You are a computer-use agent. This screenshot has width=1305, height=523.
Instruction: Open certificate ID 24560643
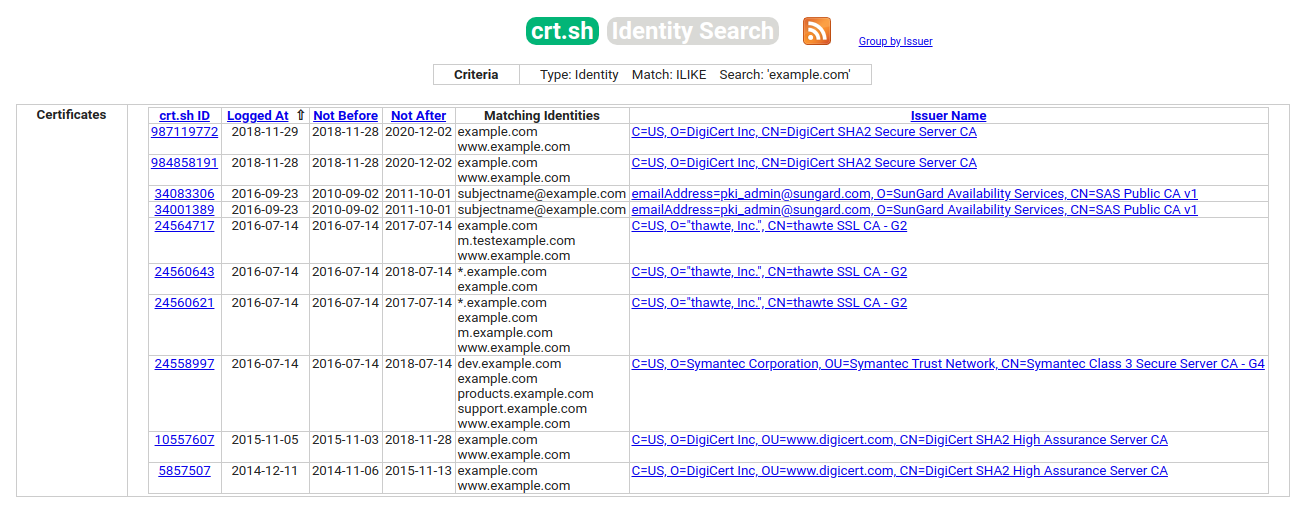tap(184, 272)
